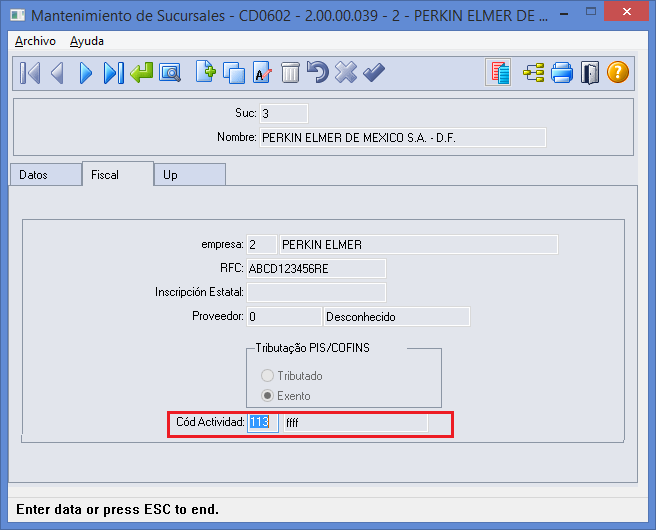Exit using the door icon
Image resolution: width=657 pixels, height=530 pixels.
click(x=590, y=72)
